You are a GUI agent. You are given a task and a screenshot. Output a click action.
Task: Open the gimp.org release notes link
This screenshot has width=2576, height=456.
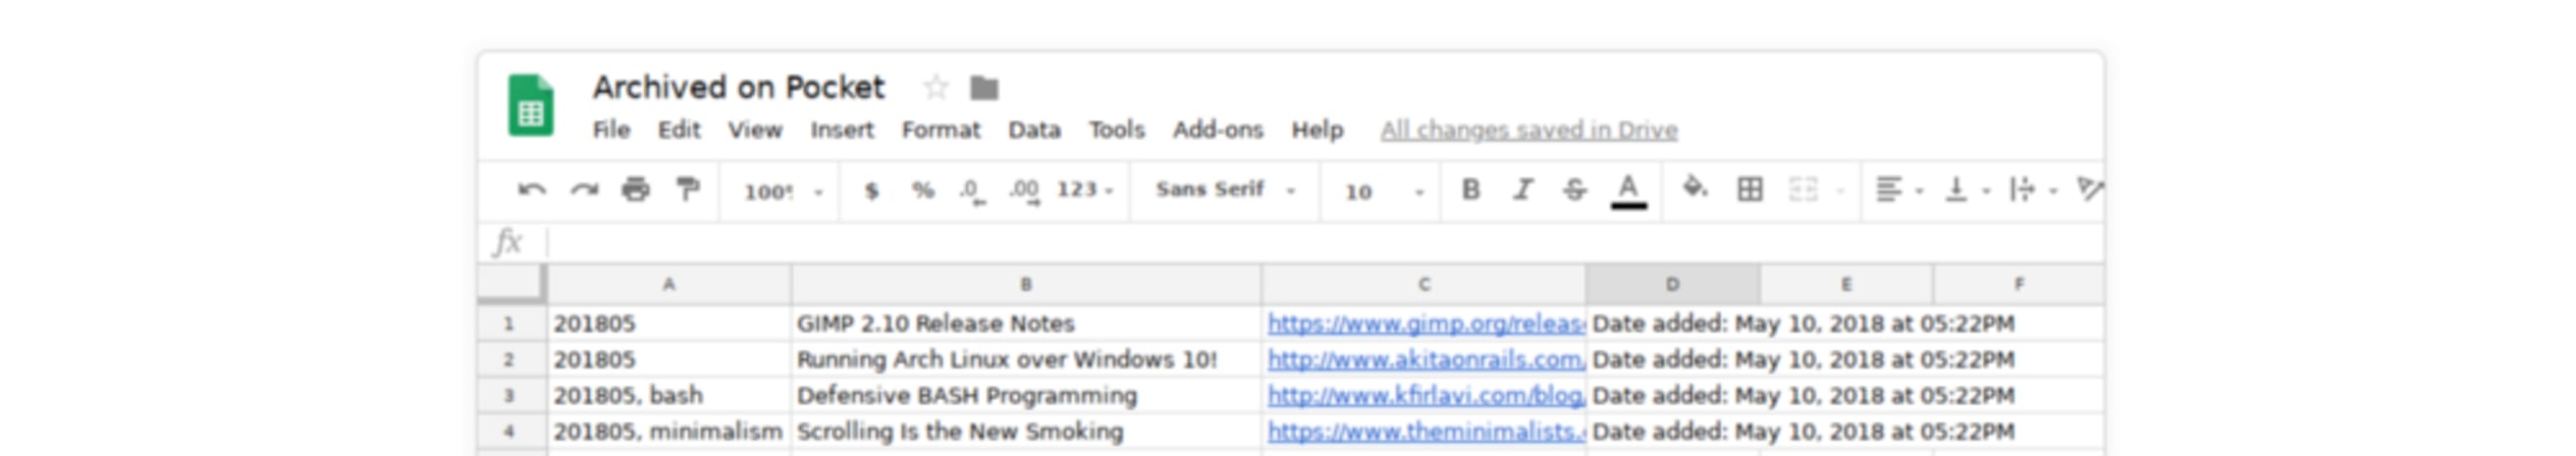click(1425, 324)
